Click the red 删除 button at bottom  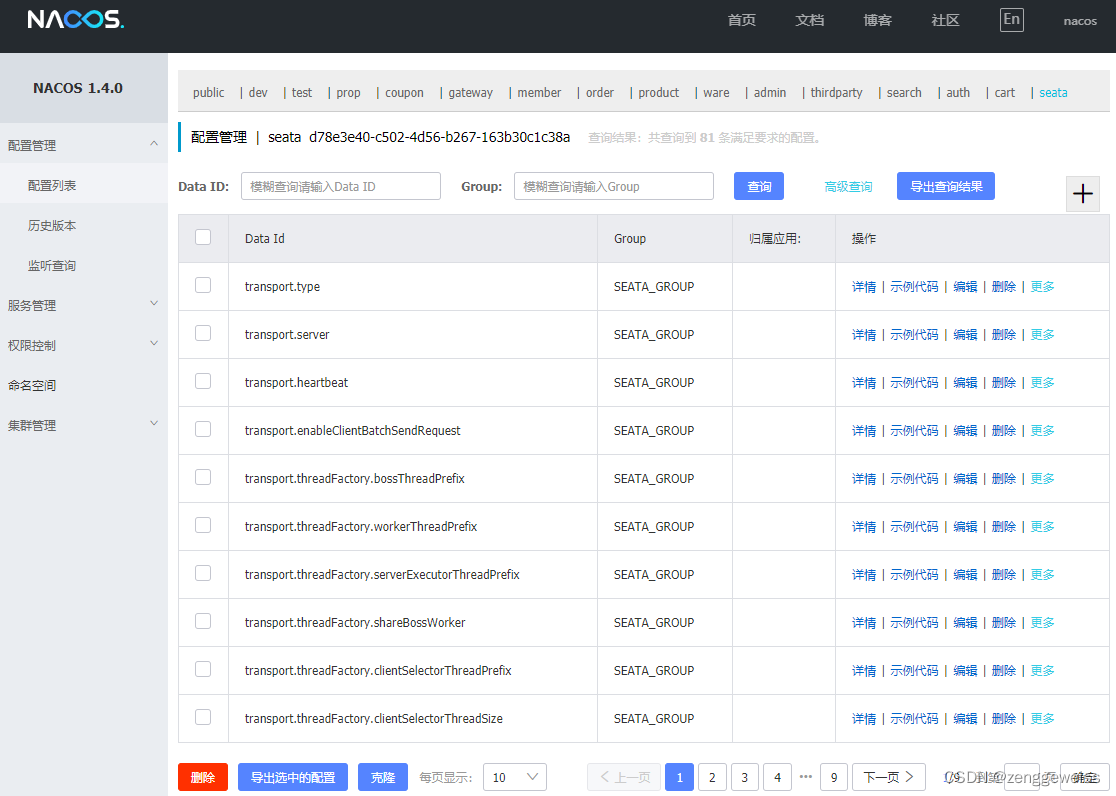pos(203,777)
